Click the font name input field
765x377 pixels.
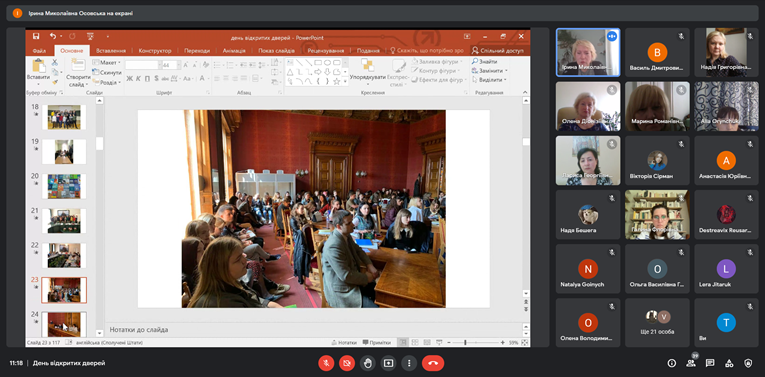[x=141, y=65]
